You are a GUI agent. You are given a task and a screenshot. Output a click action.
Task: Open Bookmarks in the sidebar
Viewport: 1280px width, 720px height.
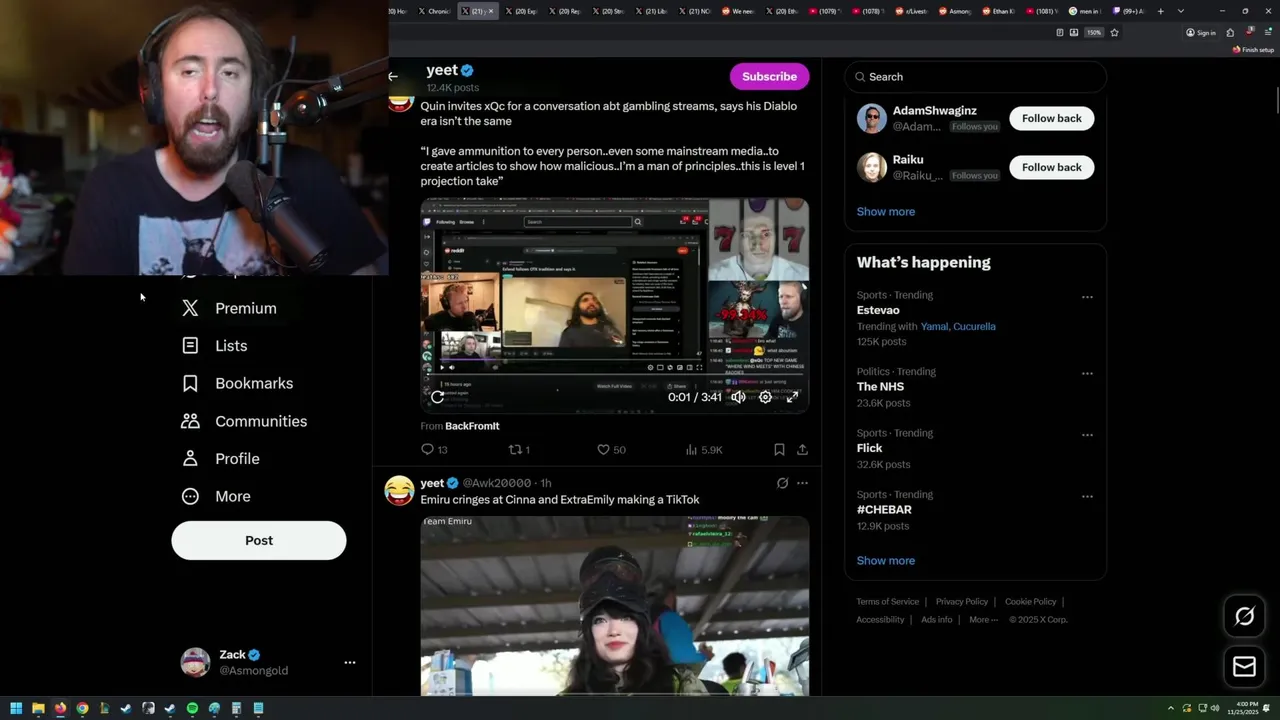[237, 383]
